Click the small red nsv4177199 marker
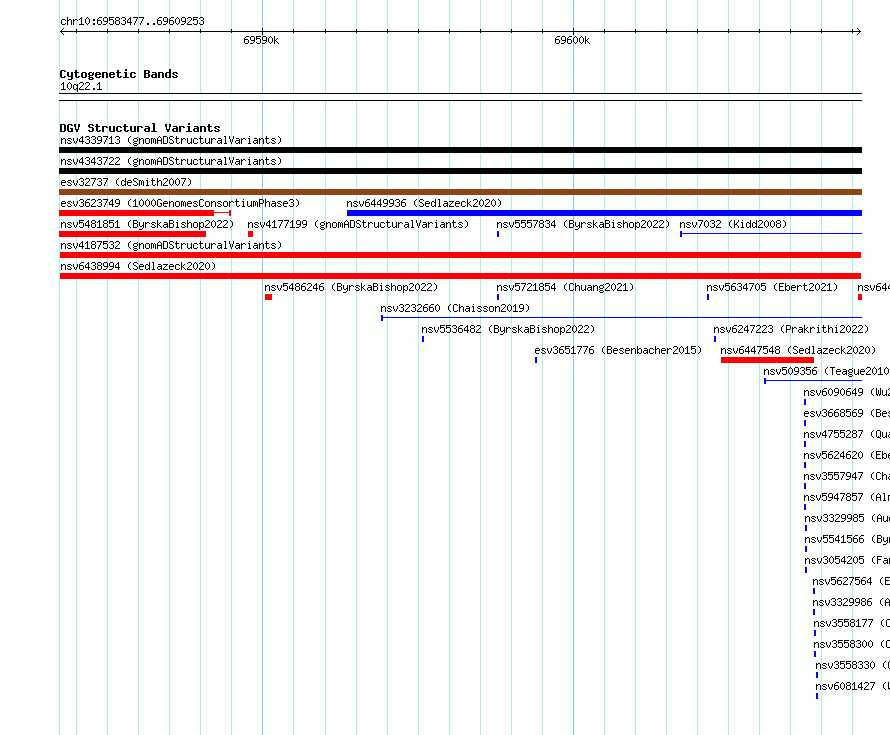The height and width of the screenshot is (735, 890). coord(250,234)
